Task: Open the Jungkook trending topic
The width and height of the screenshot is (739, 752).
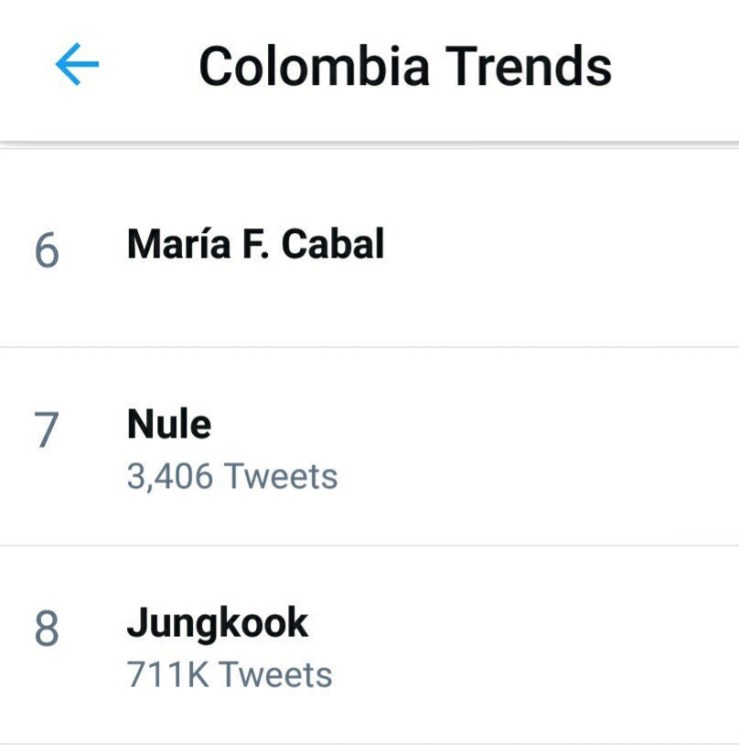Action: tap(217, 624)
